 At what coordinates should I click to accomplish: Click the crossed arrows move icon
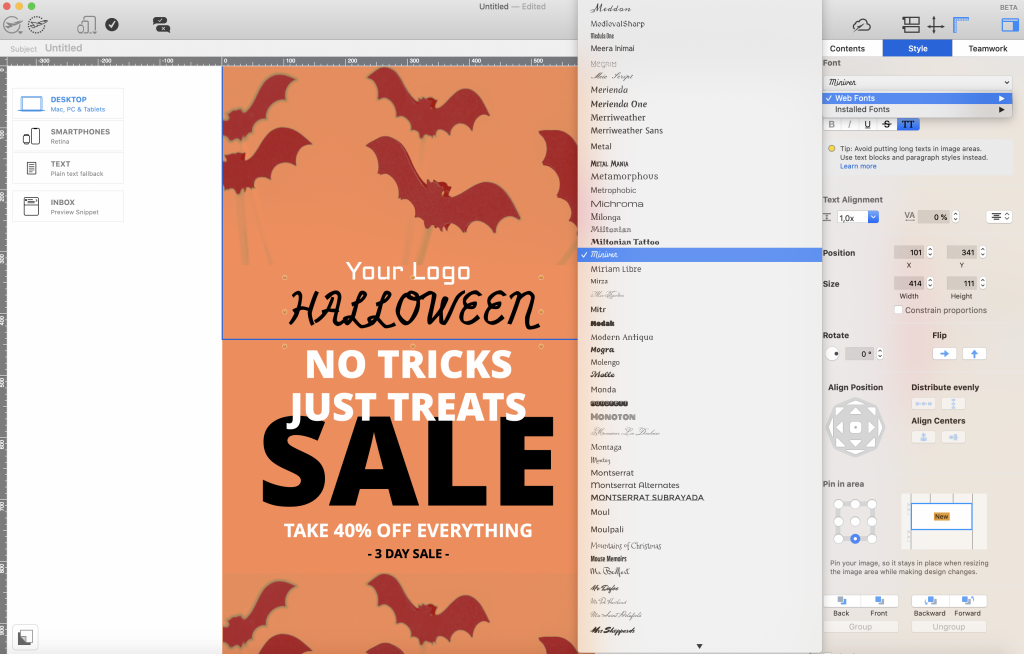936,25
